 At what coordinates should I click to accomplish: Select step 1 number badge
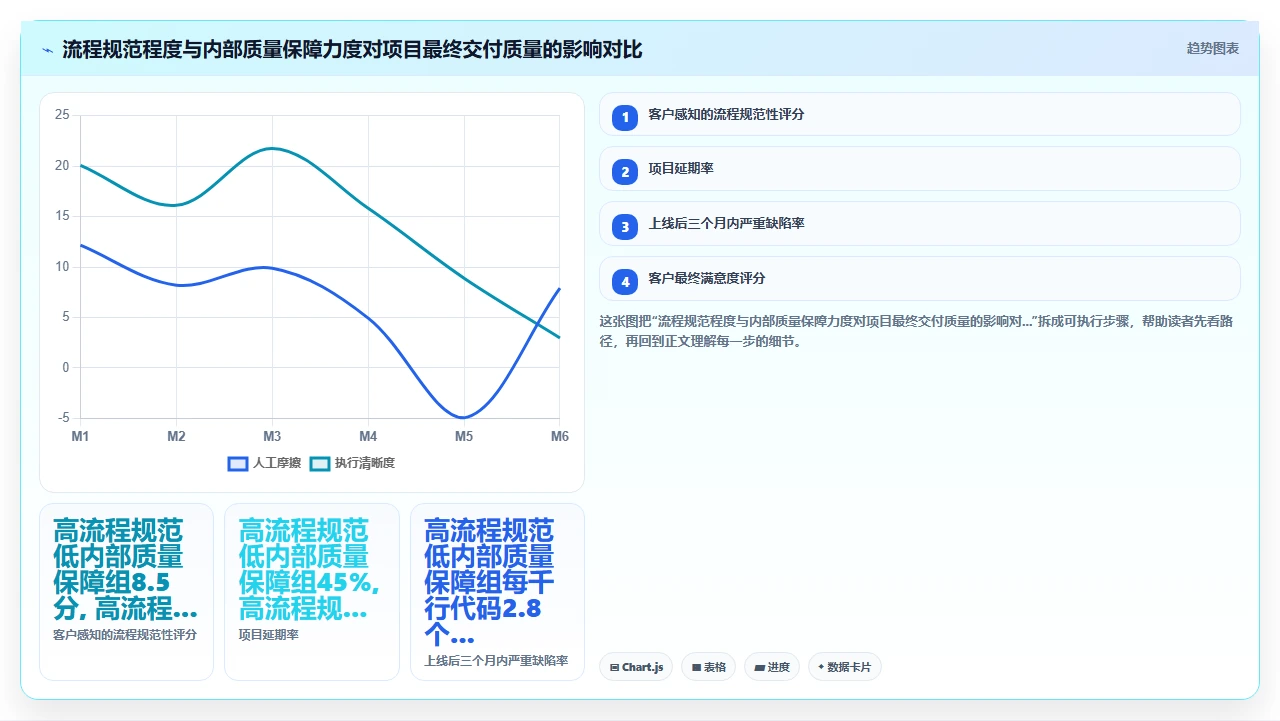click(x=625, y=118)
